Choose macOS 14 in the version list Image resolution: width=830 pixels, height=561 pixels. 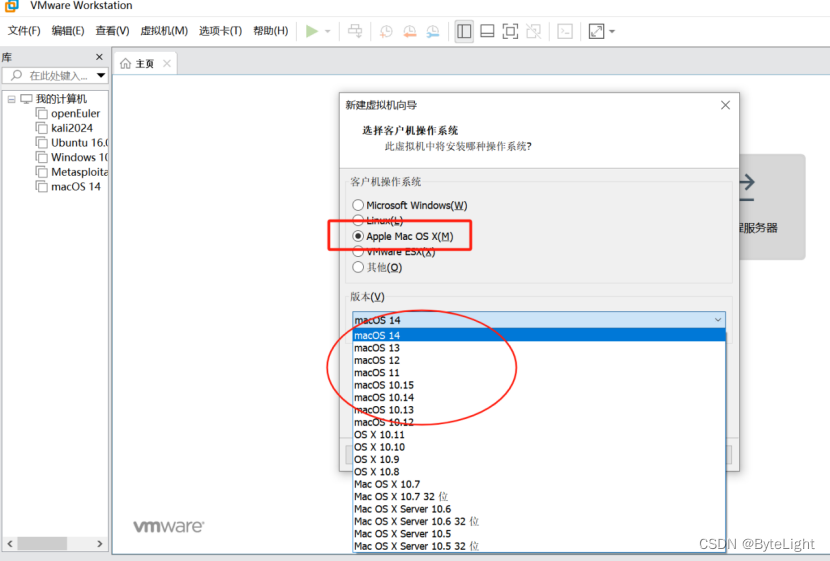539,336
